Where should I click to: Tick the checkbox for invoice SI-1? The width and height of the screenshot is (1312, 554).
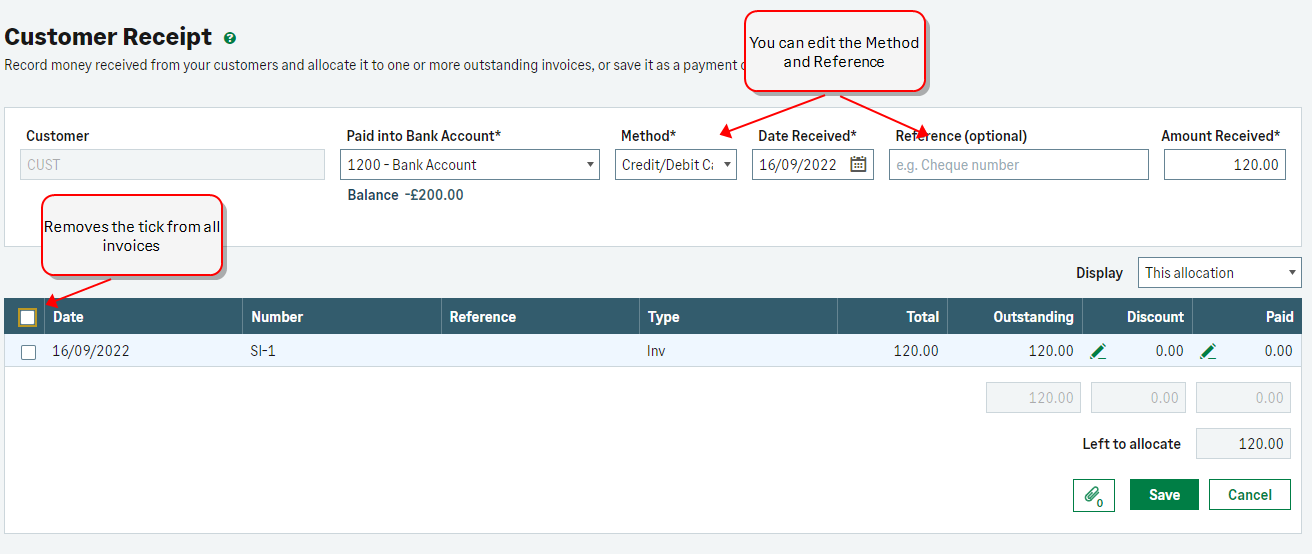click(x=29, y=352)
